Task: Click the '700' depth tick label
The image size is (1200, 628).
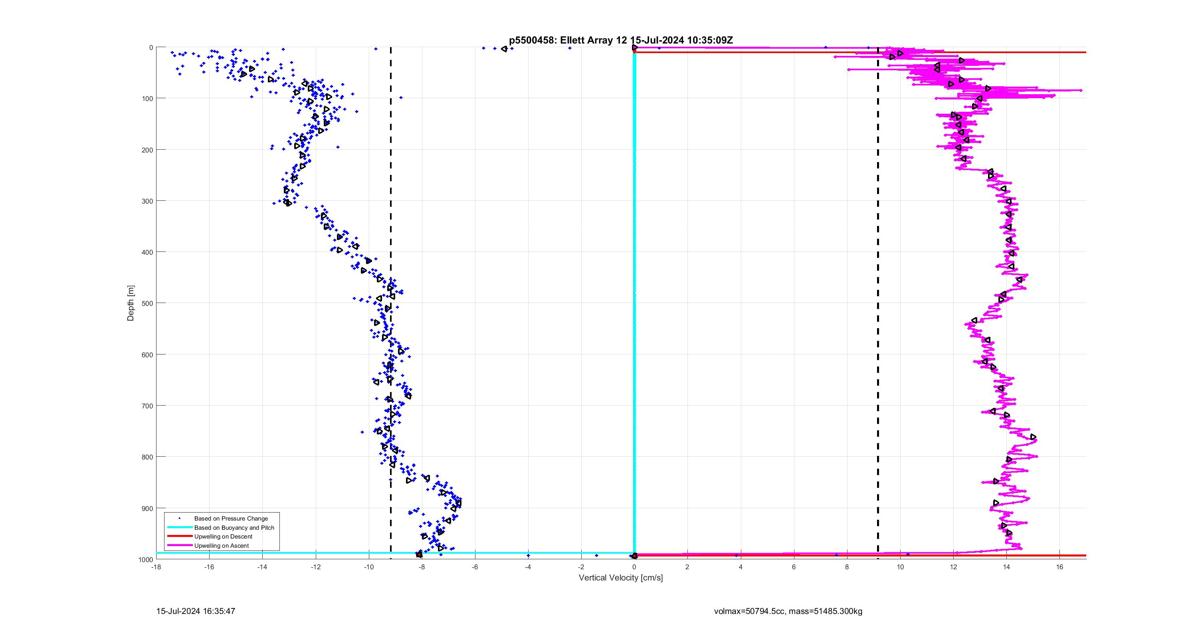Action: coord(146,406)
